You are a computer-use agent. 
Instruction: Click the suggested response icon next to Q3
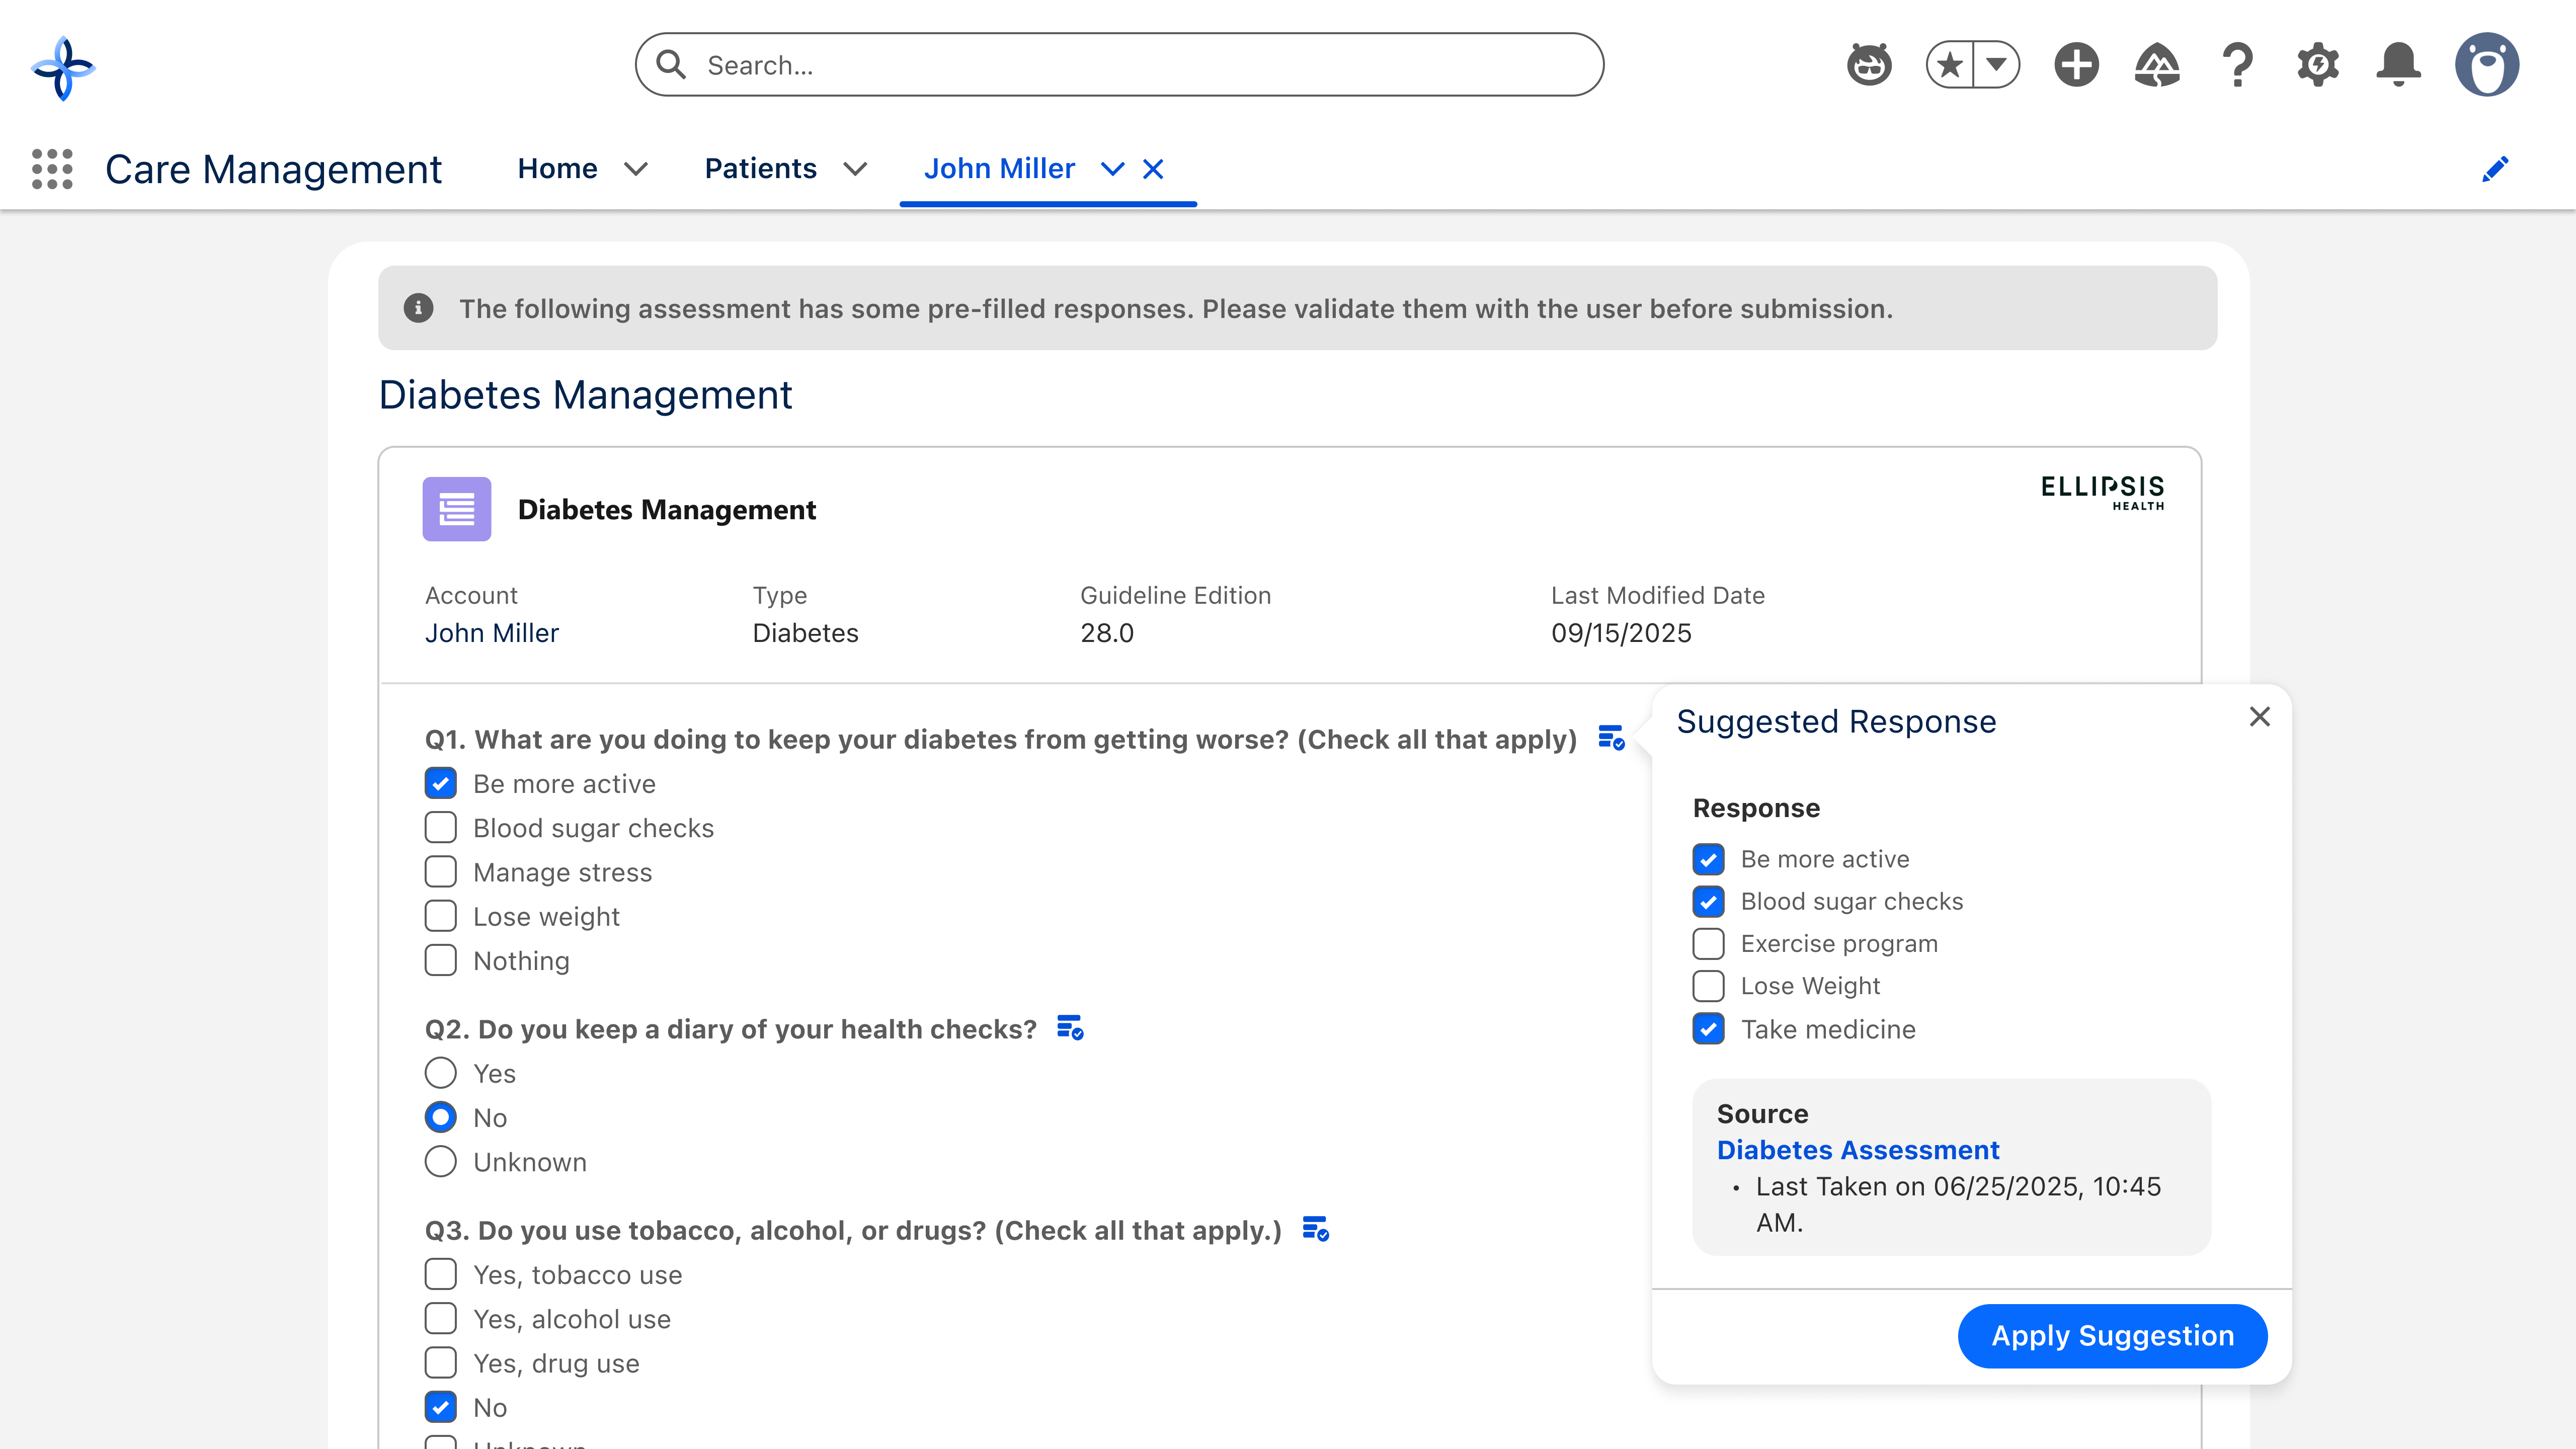pos(1315,1229)
